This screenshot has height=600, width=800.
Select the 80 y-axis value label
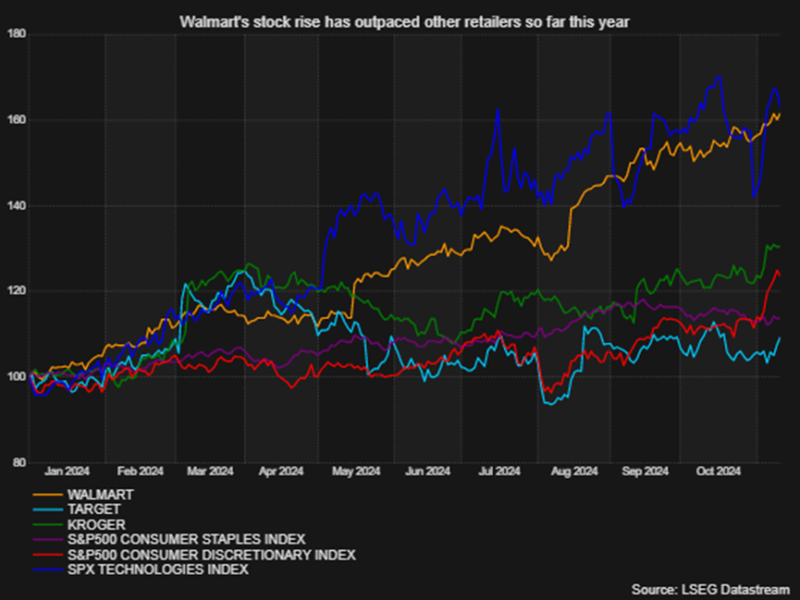pos(21,462)
